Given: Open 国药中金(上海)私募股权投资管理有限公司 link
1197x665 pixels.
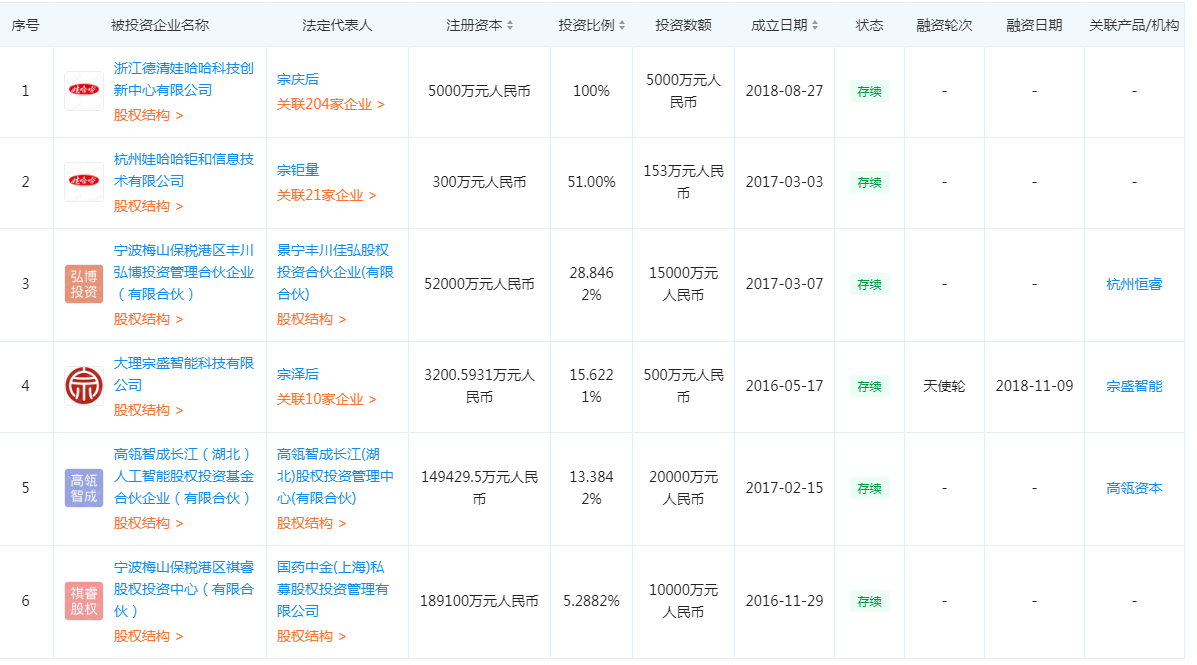Looking at the screenshot, I should 333,588.
